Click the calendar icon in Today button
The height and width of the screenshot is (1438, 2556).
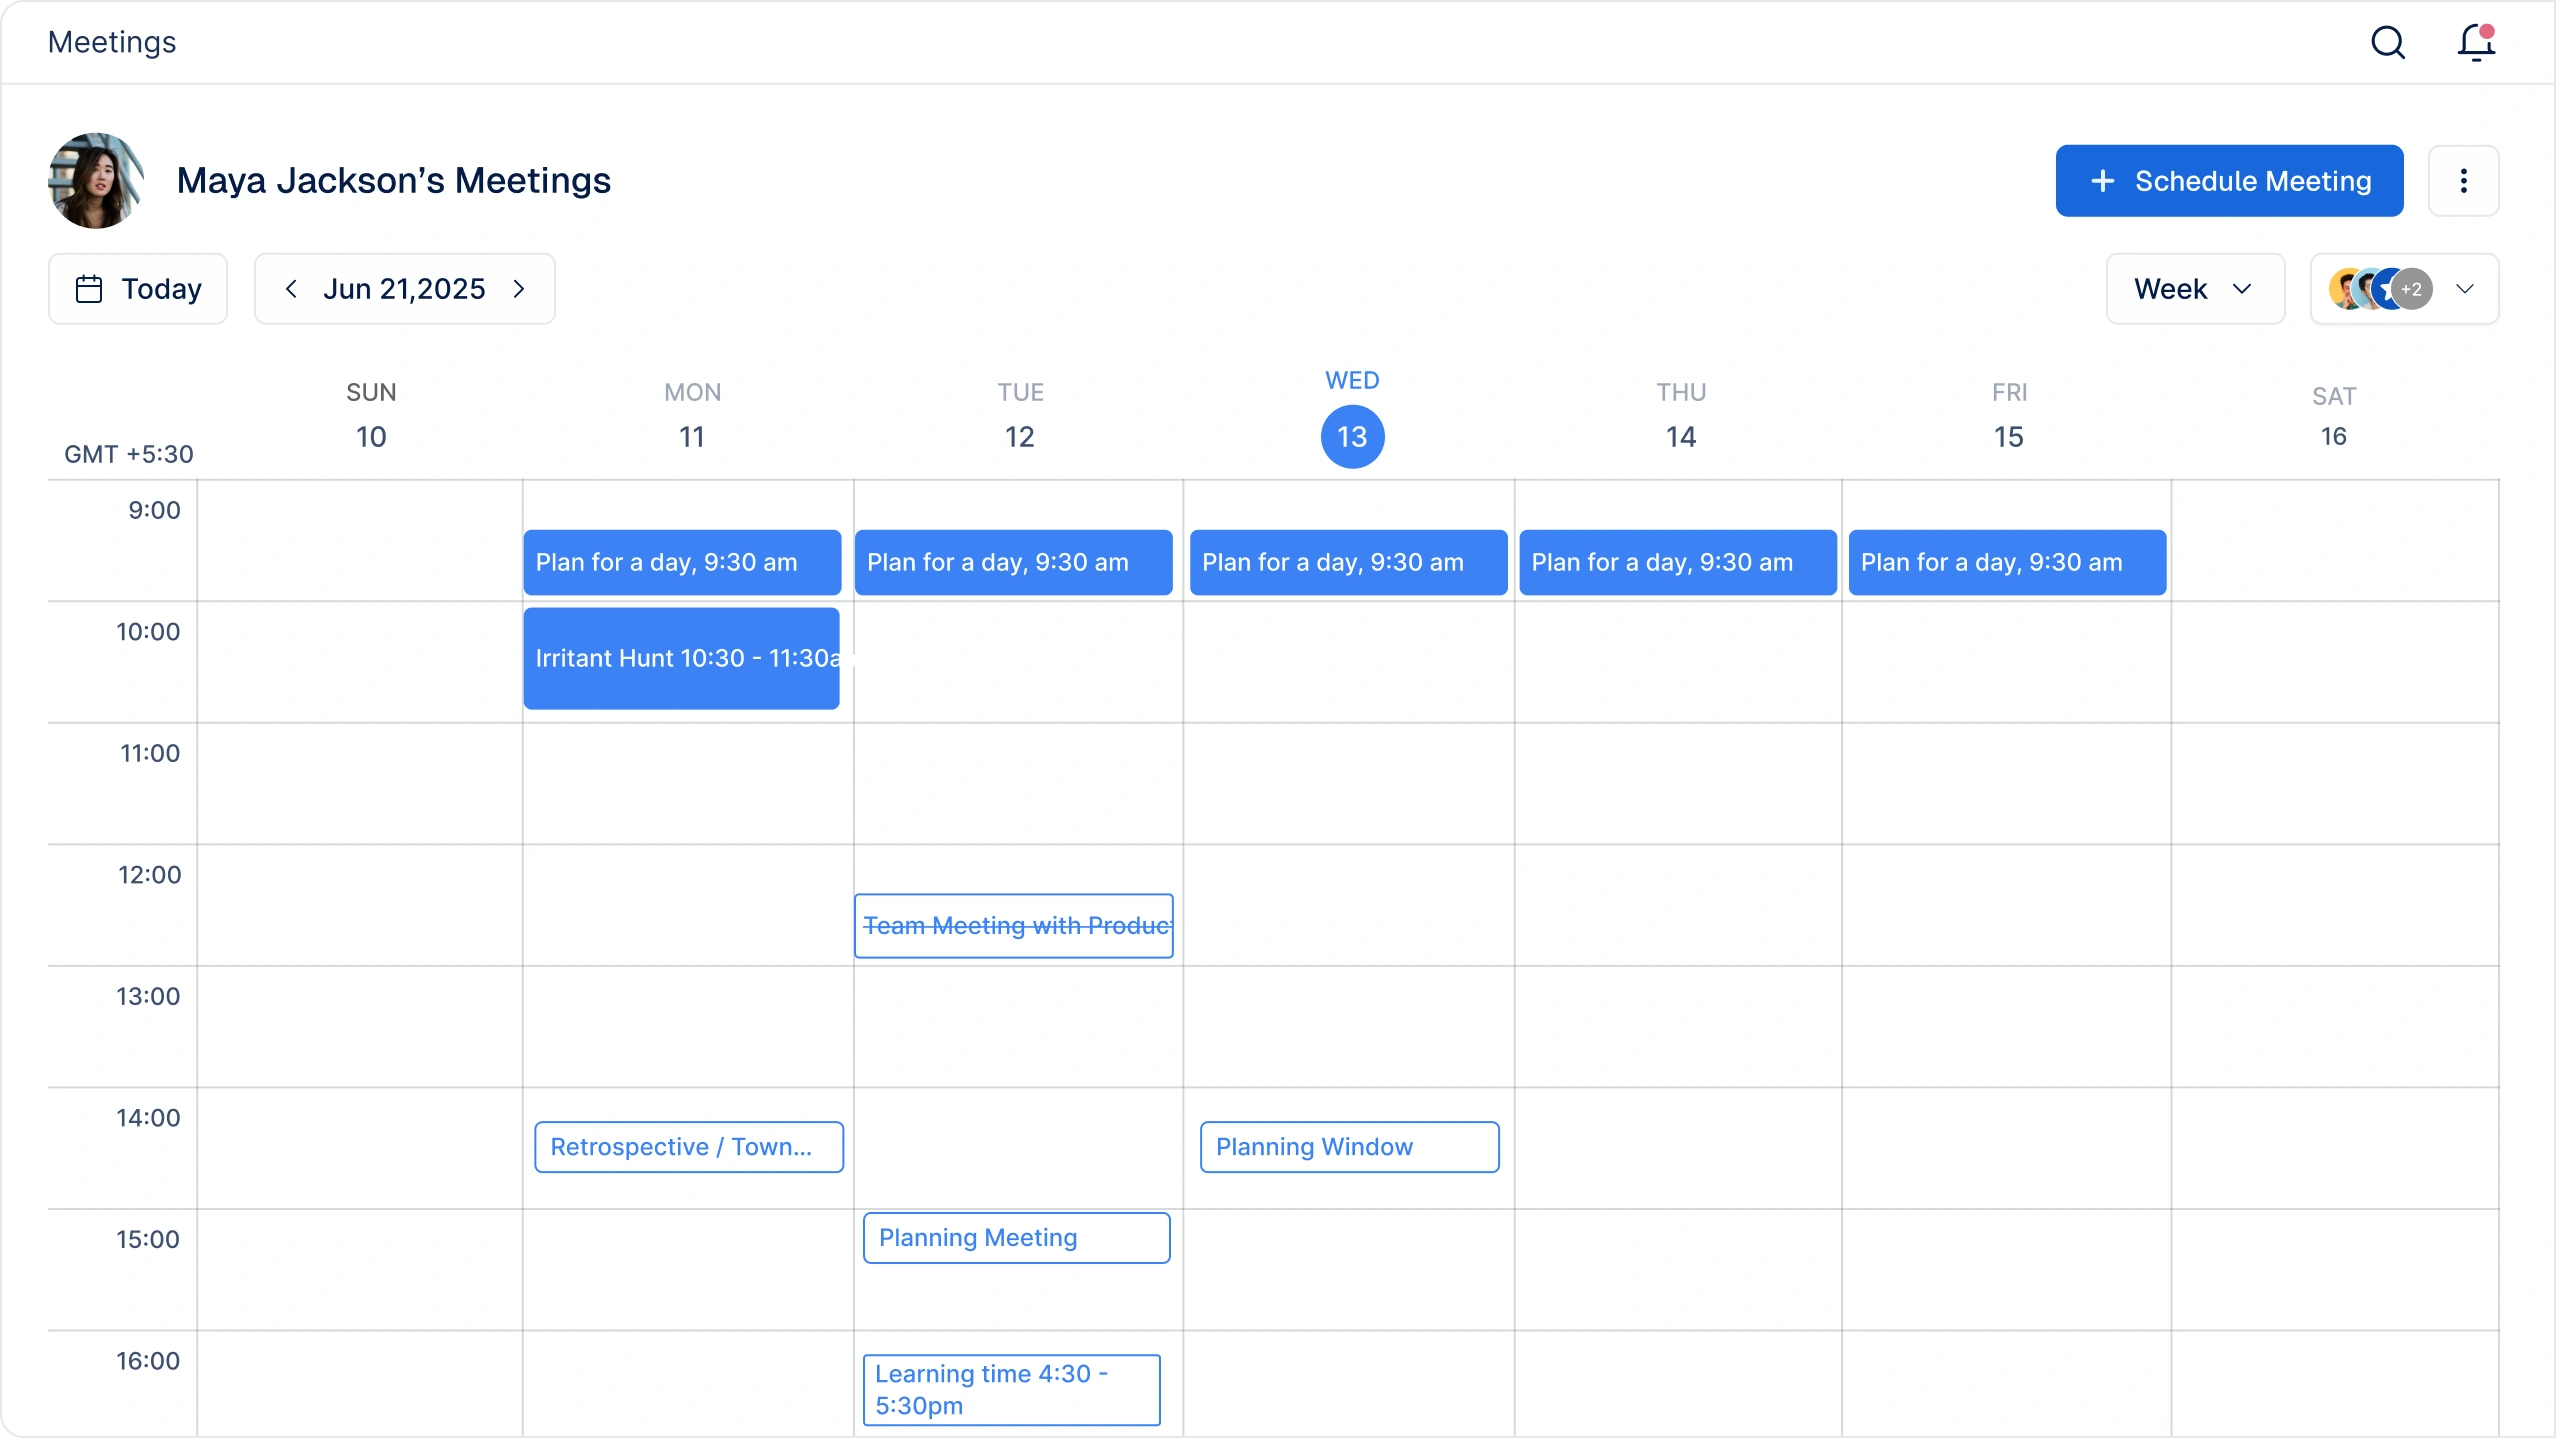[89, 289]
